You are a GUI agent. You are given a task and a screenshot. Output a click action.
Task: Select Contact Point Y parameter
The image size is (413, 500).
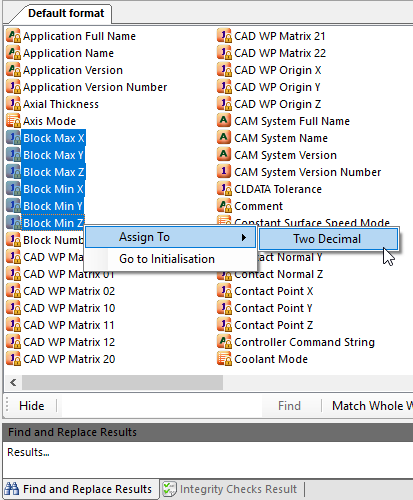click(x=273, y=308)
